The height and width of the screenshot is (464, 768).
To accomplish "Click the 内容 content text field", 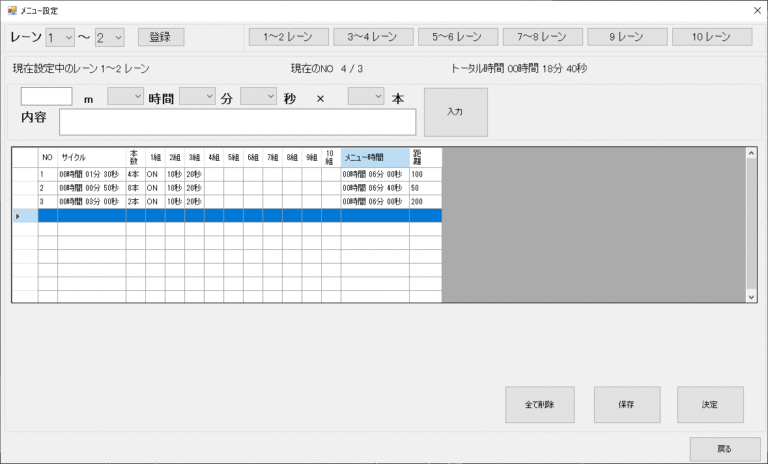I will point(238,122).
